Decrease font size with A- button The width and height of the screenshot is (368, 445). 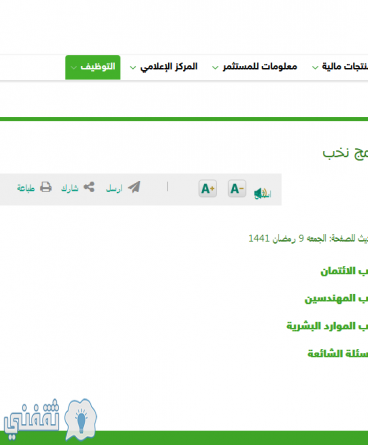237,188
